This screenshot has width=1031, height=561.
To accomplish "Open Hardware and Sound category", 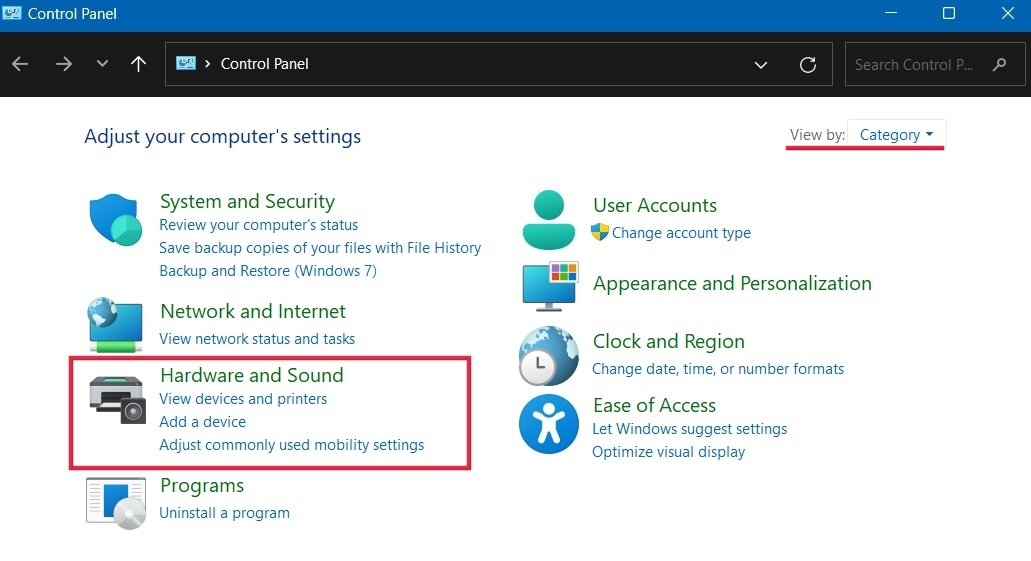I will tap(252, 375).
